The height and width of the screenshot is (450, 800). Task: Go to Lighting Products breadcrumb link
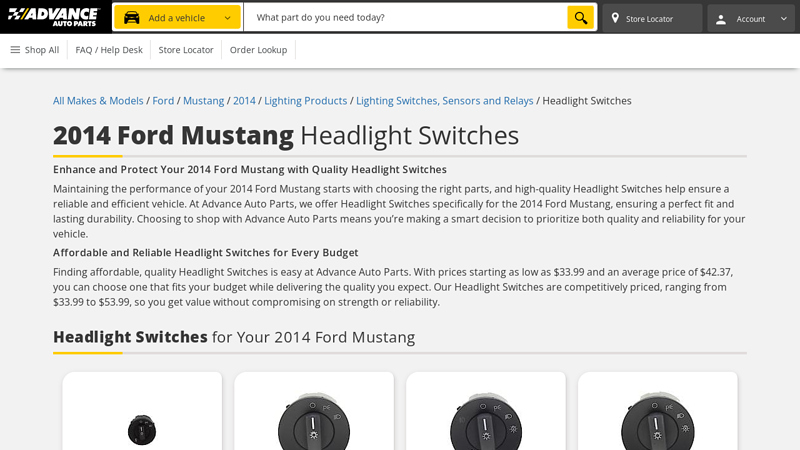[x=306, y=101]
